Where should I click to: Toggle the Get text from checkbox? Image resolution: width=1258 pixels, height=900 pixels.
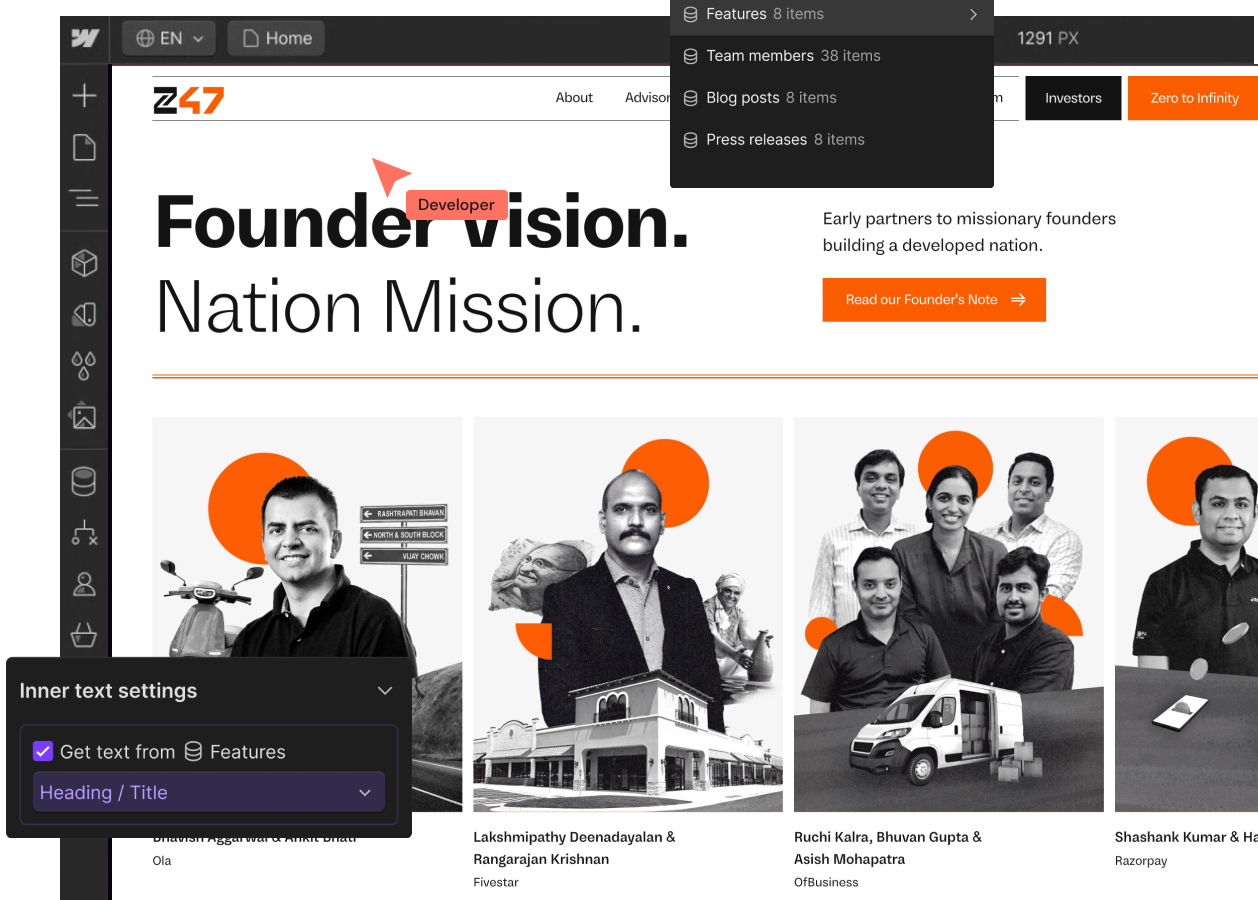(x=43, y=751)
